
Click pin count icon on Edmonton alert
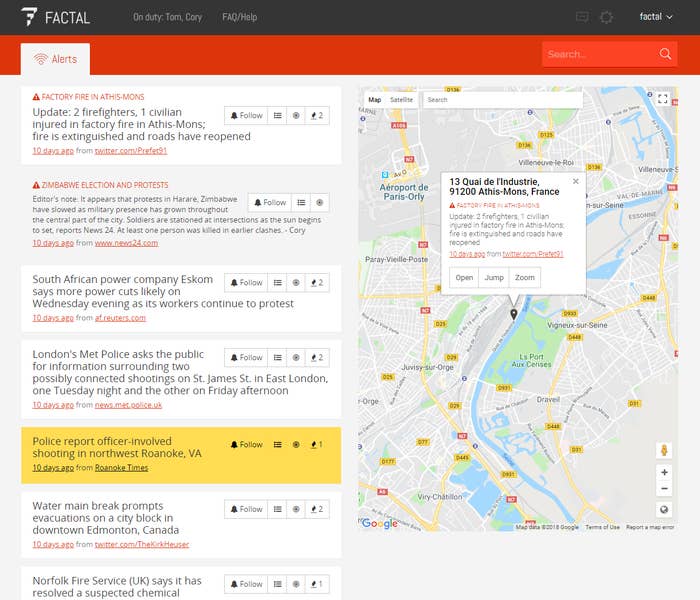point(317,509)
